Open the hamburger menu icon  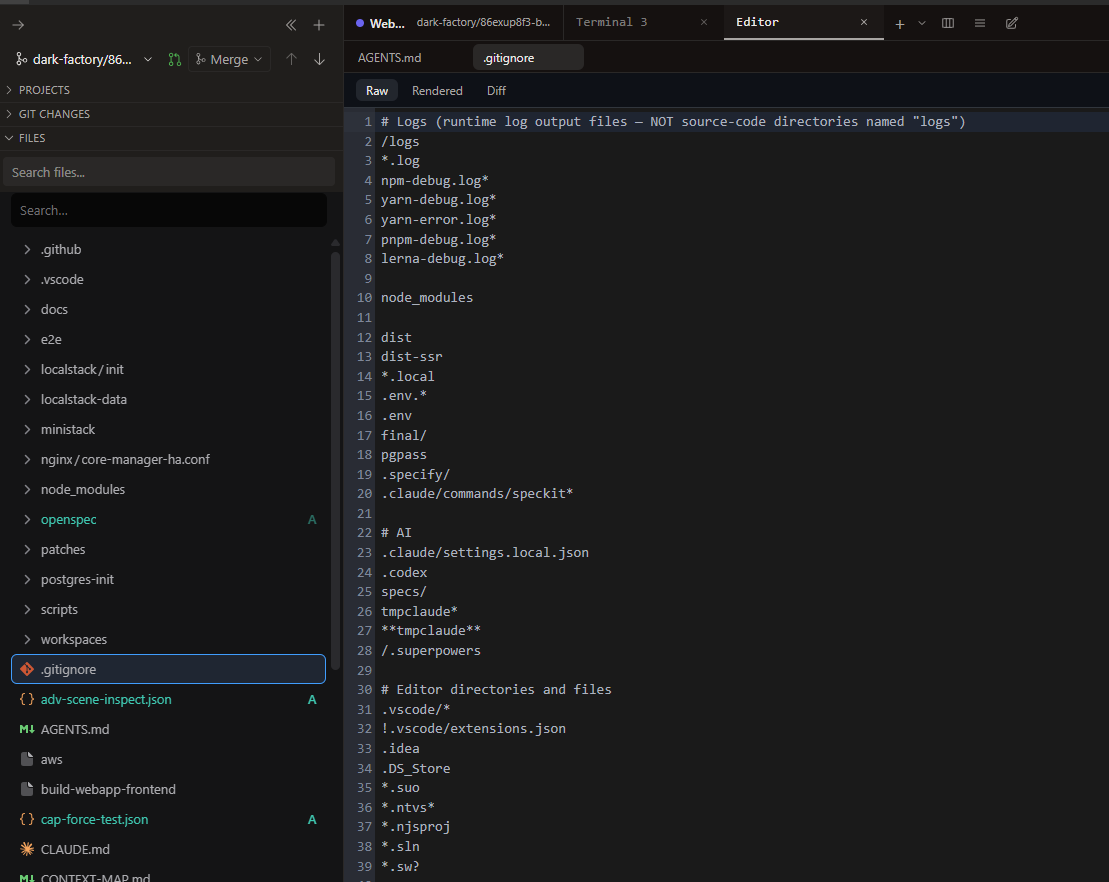980,23
